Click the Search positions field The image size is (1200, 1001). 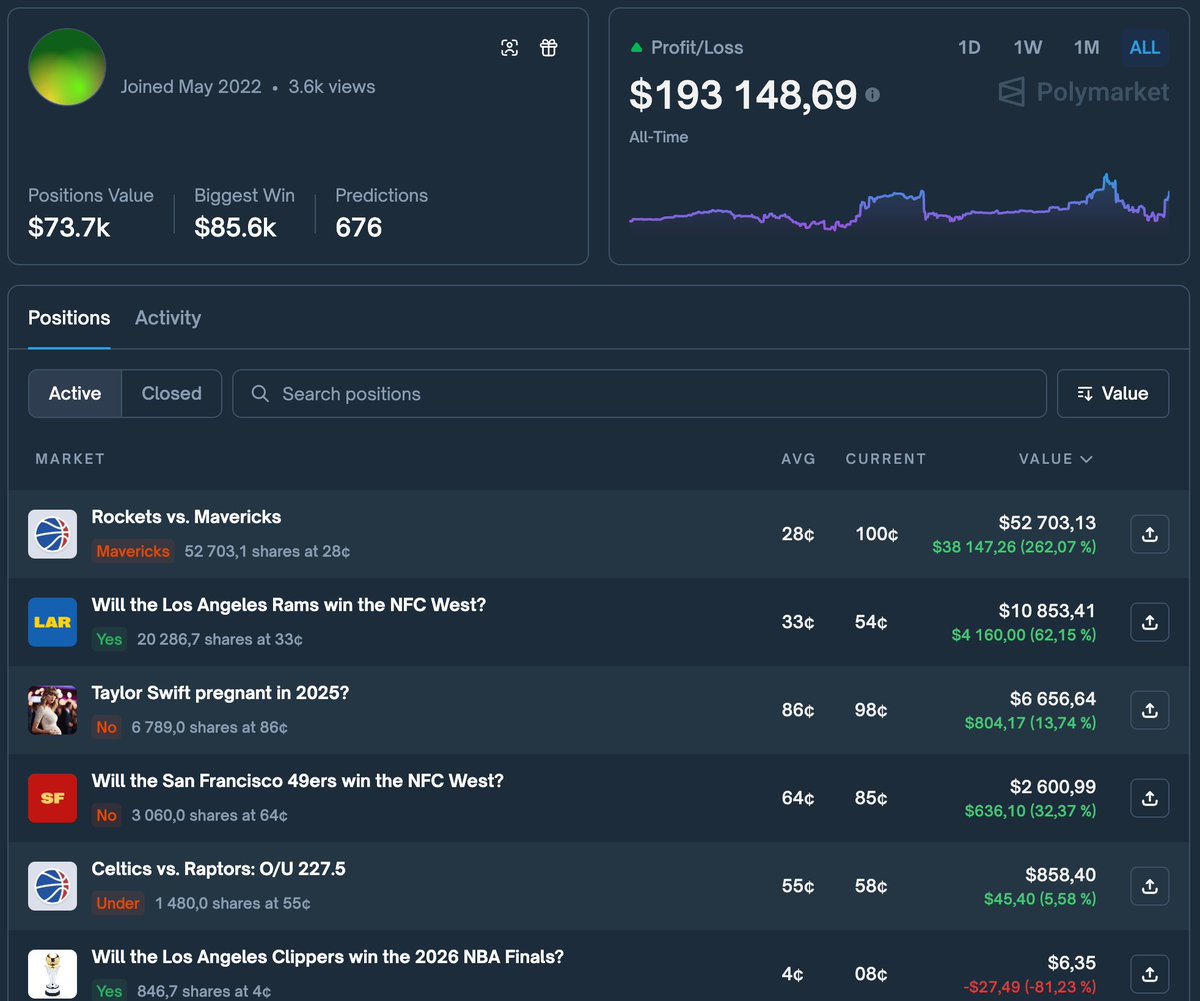(x=639, y=393)
